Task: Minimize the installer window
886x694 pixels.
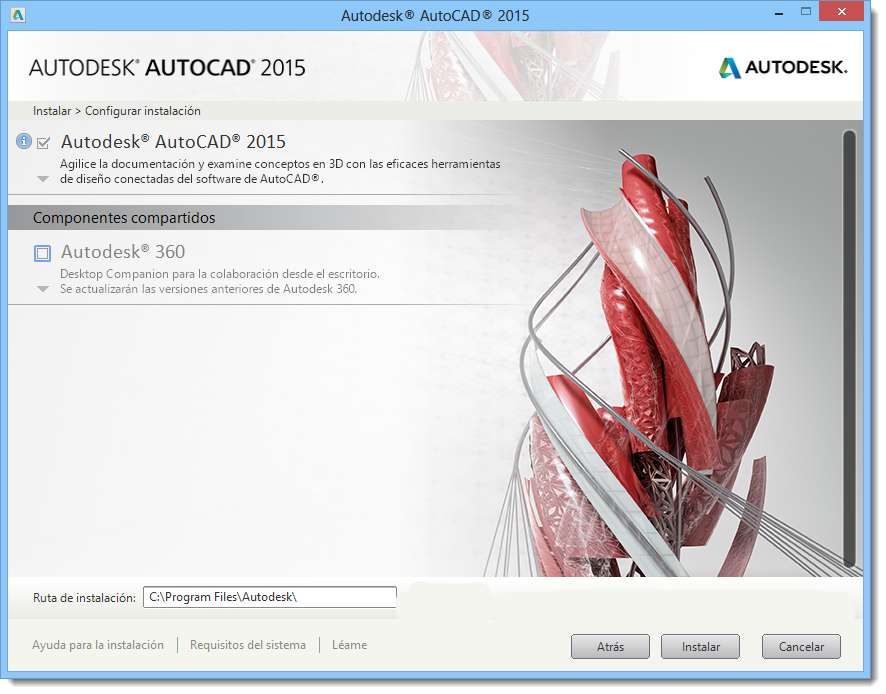Action: click(779, 12)
